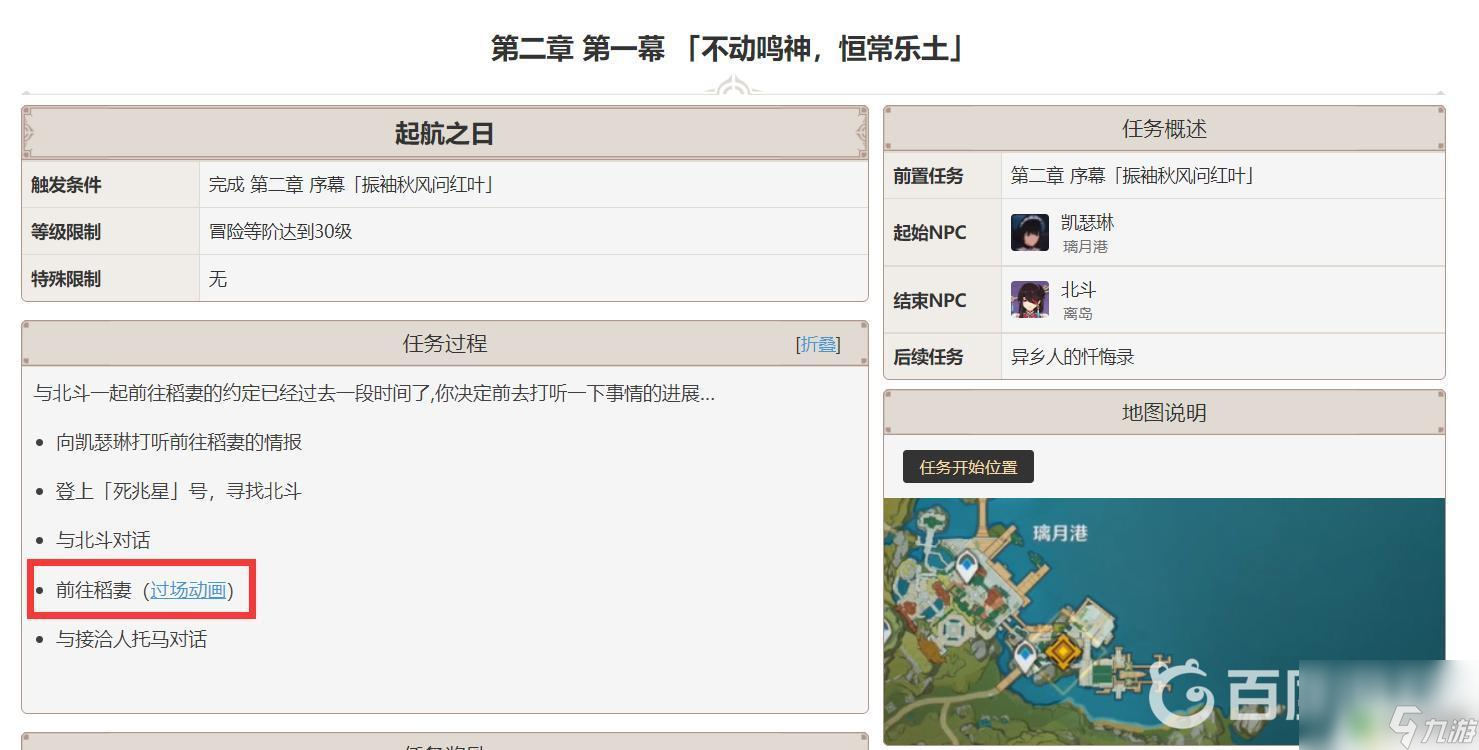Click step 与接洽人托马对话
The width and height of the screenshot is (1479, 750).
pos(131,639)
